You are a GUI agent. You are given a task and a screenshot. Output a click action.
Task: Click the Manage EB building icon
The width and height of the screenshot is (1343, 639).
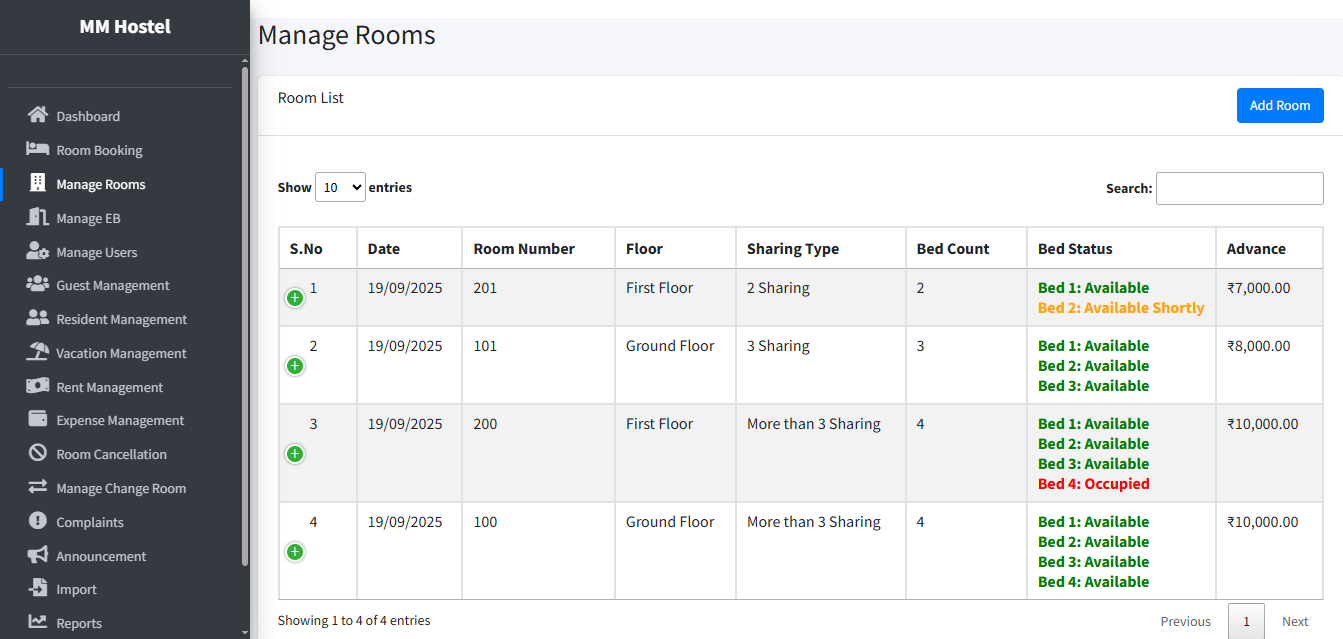tap(38, 217)
